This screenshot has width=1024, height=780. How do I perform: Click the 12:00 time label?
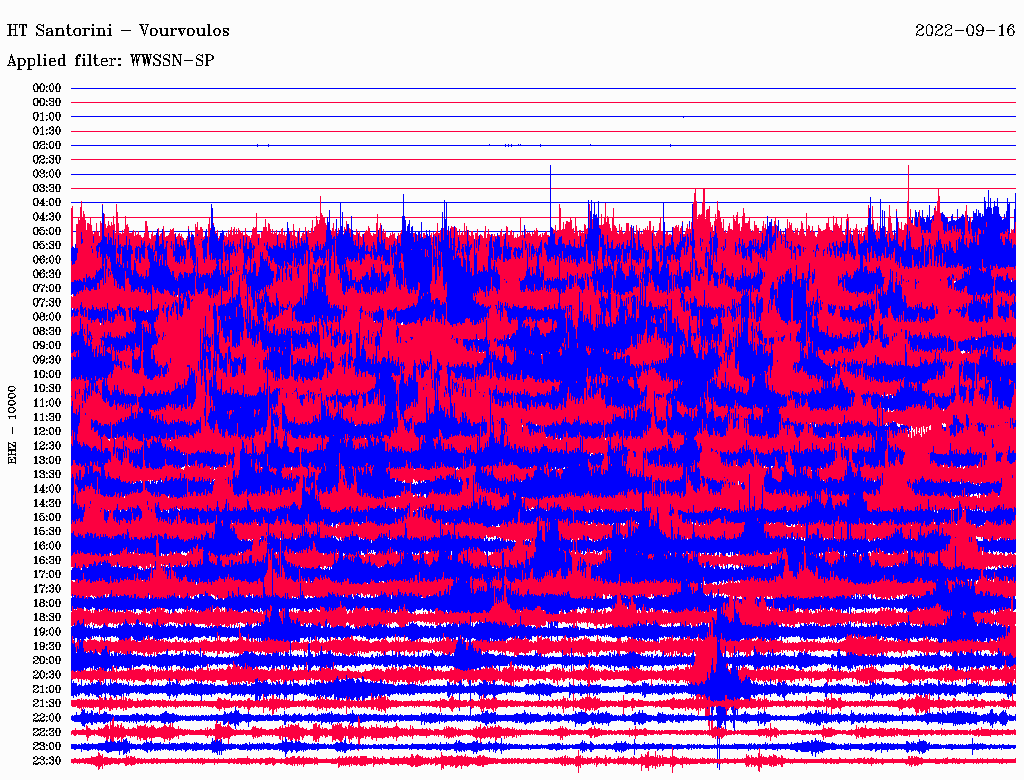click(x=46, y=431)
